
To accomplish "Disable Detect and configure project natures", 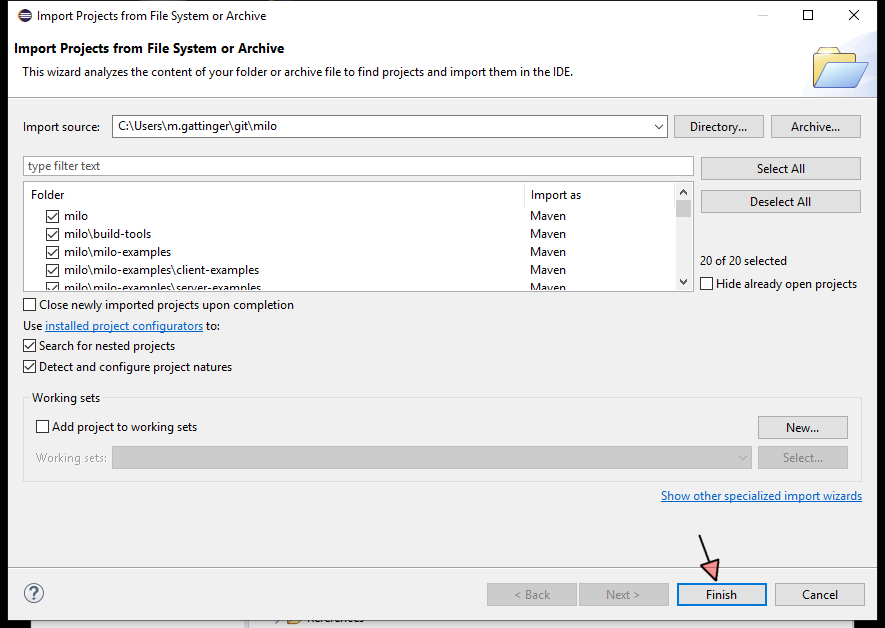I will coord(30,367).
